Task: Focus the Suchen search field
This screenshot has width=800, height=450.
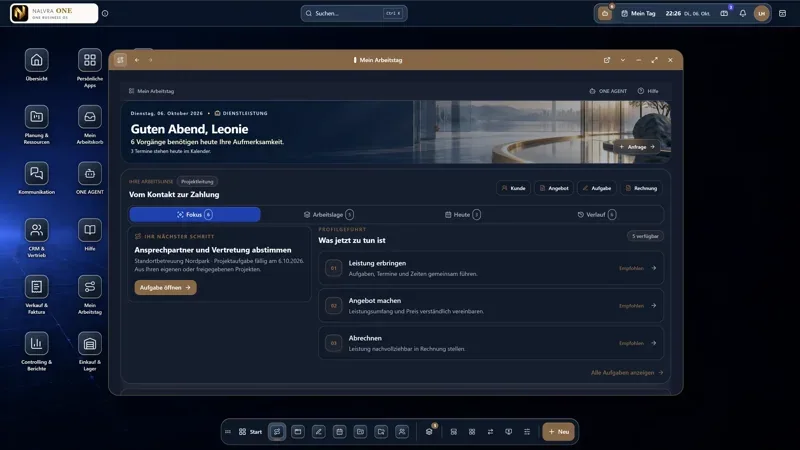Action: (354, 14)
